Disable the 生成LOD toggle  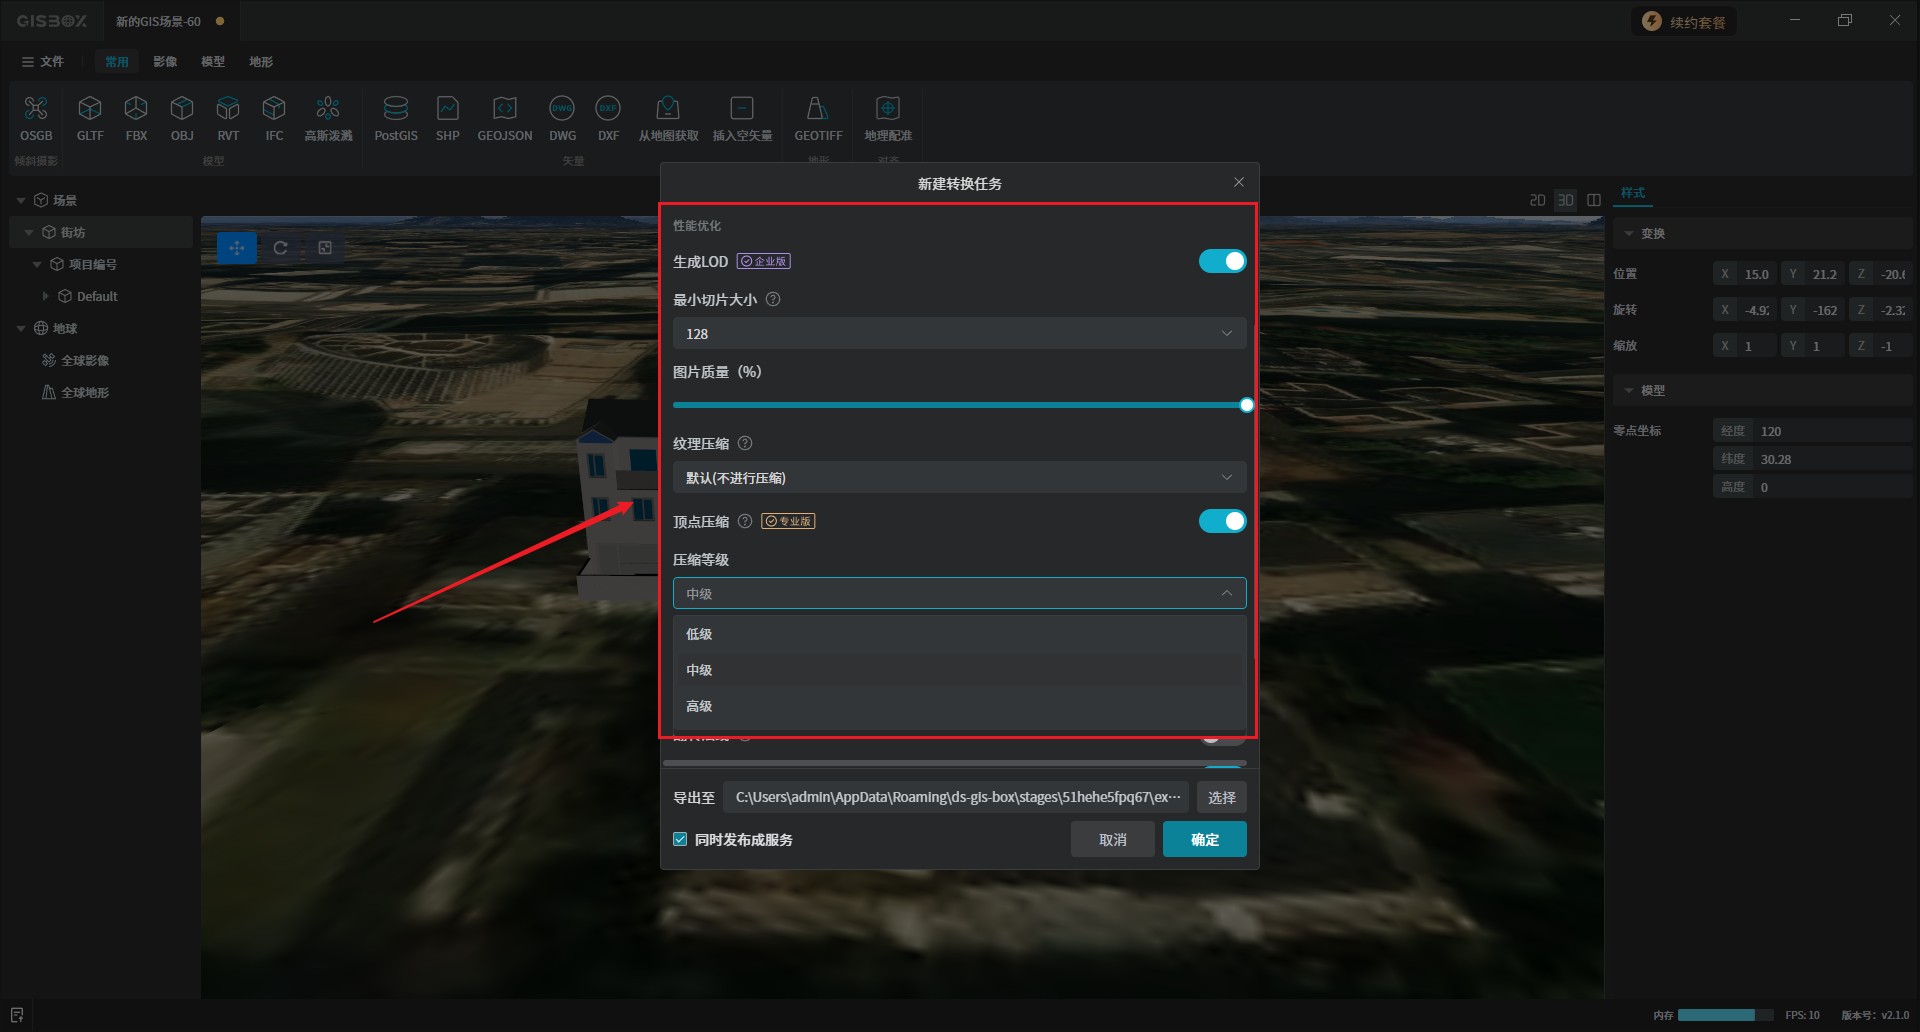(1222, 261)
